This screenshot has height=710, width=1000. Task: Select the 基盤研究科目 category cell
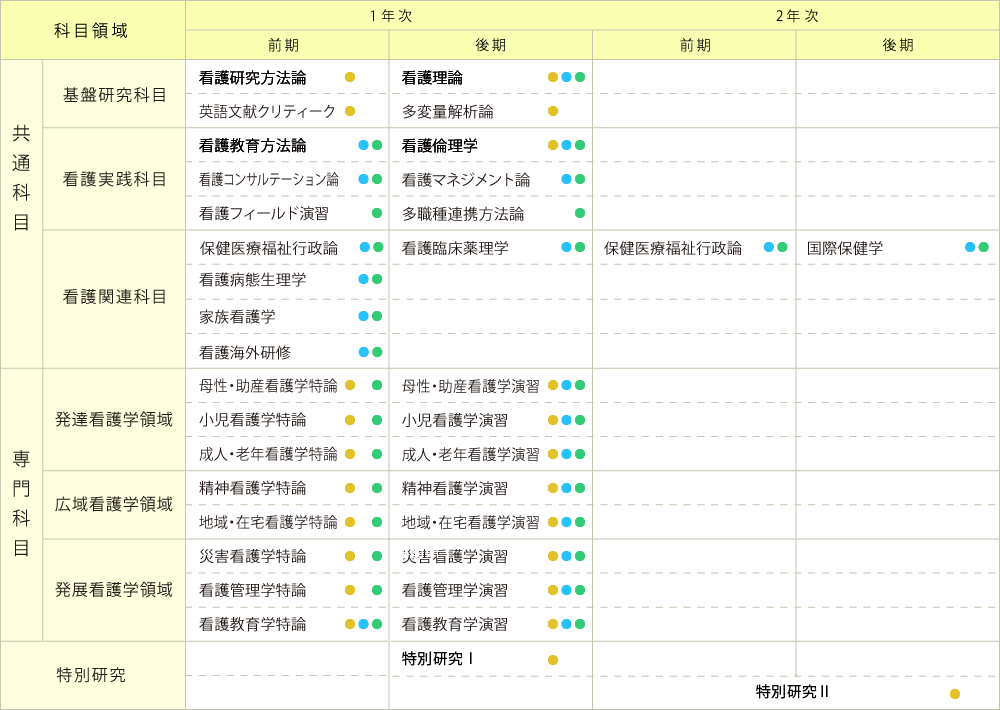[x=114, y=94]
